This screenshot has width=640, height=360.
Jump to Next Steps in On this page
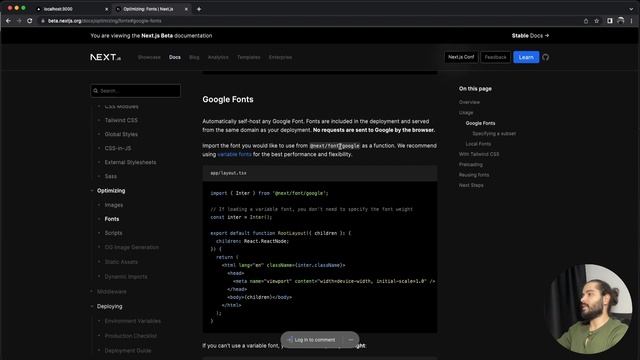point(471,185)
